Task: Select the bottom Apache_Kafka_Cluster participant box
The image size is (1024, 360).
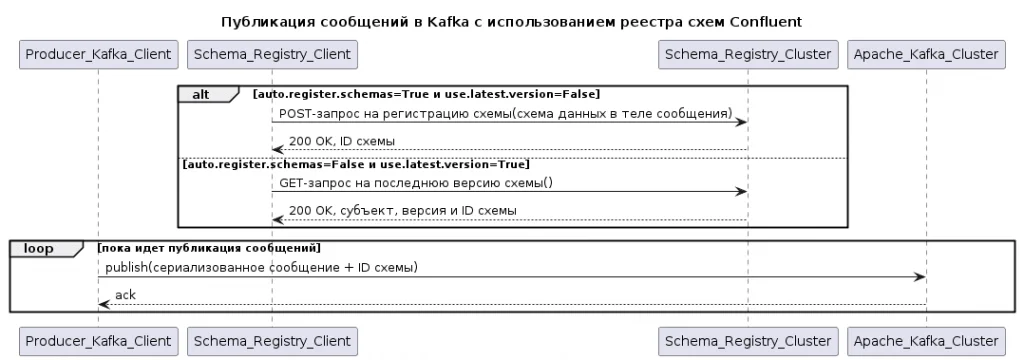Action: point(926,341)
